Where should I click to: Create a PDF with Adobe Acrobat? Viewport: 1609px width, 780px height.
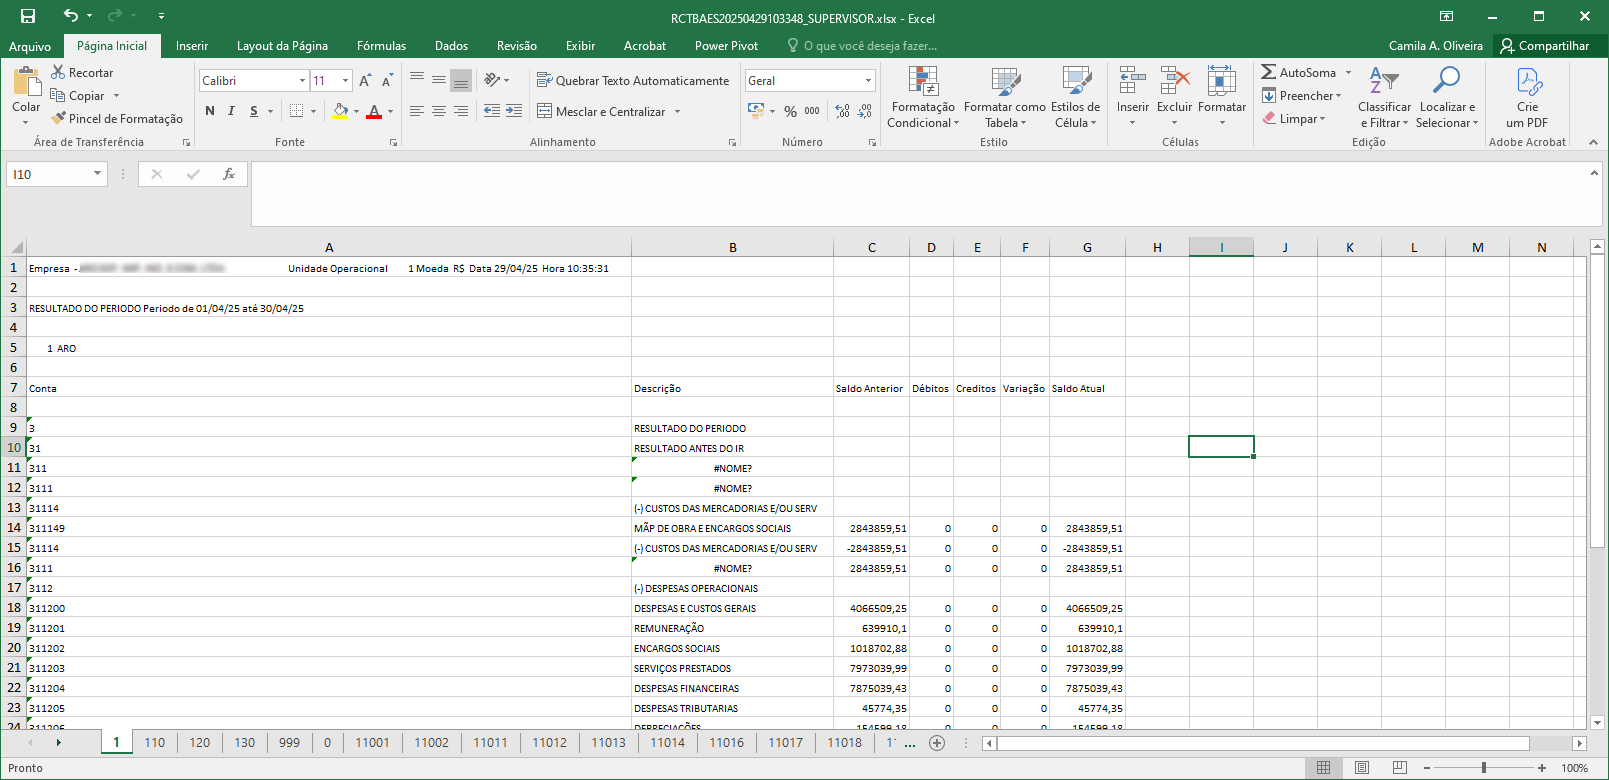tap(1527, 97)
